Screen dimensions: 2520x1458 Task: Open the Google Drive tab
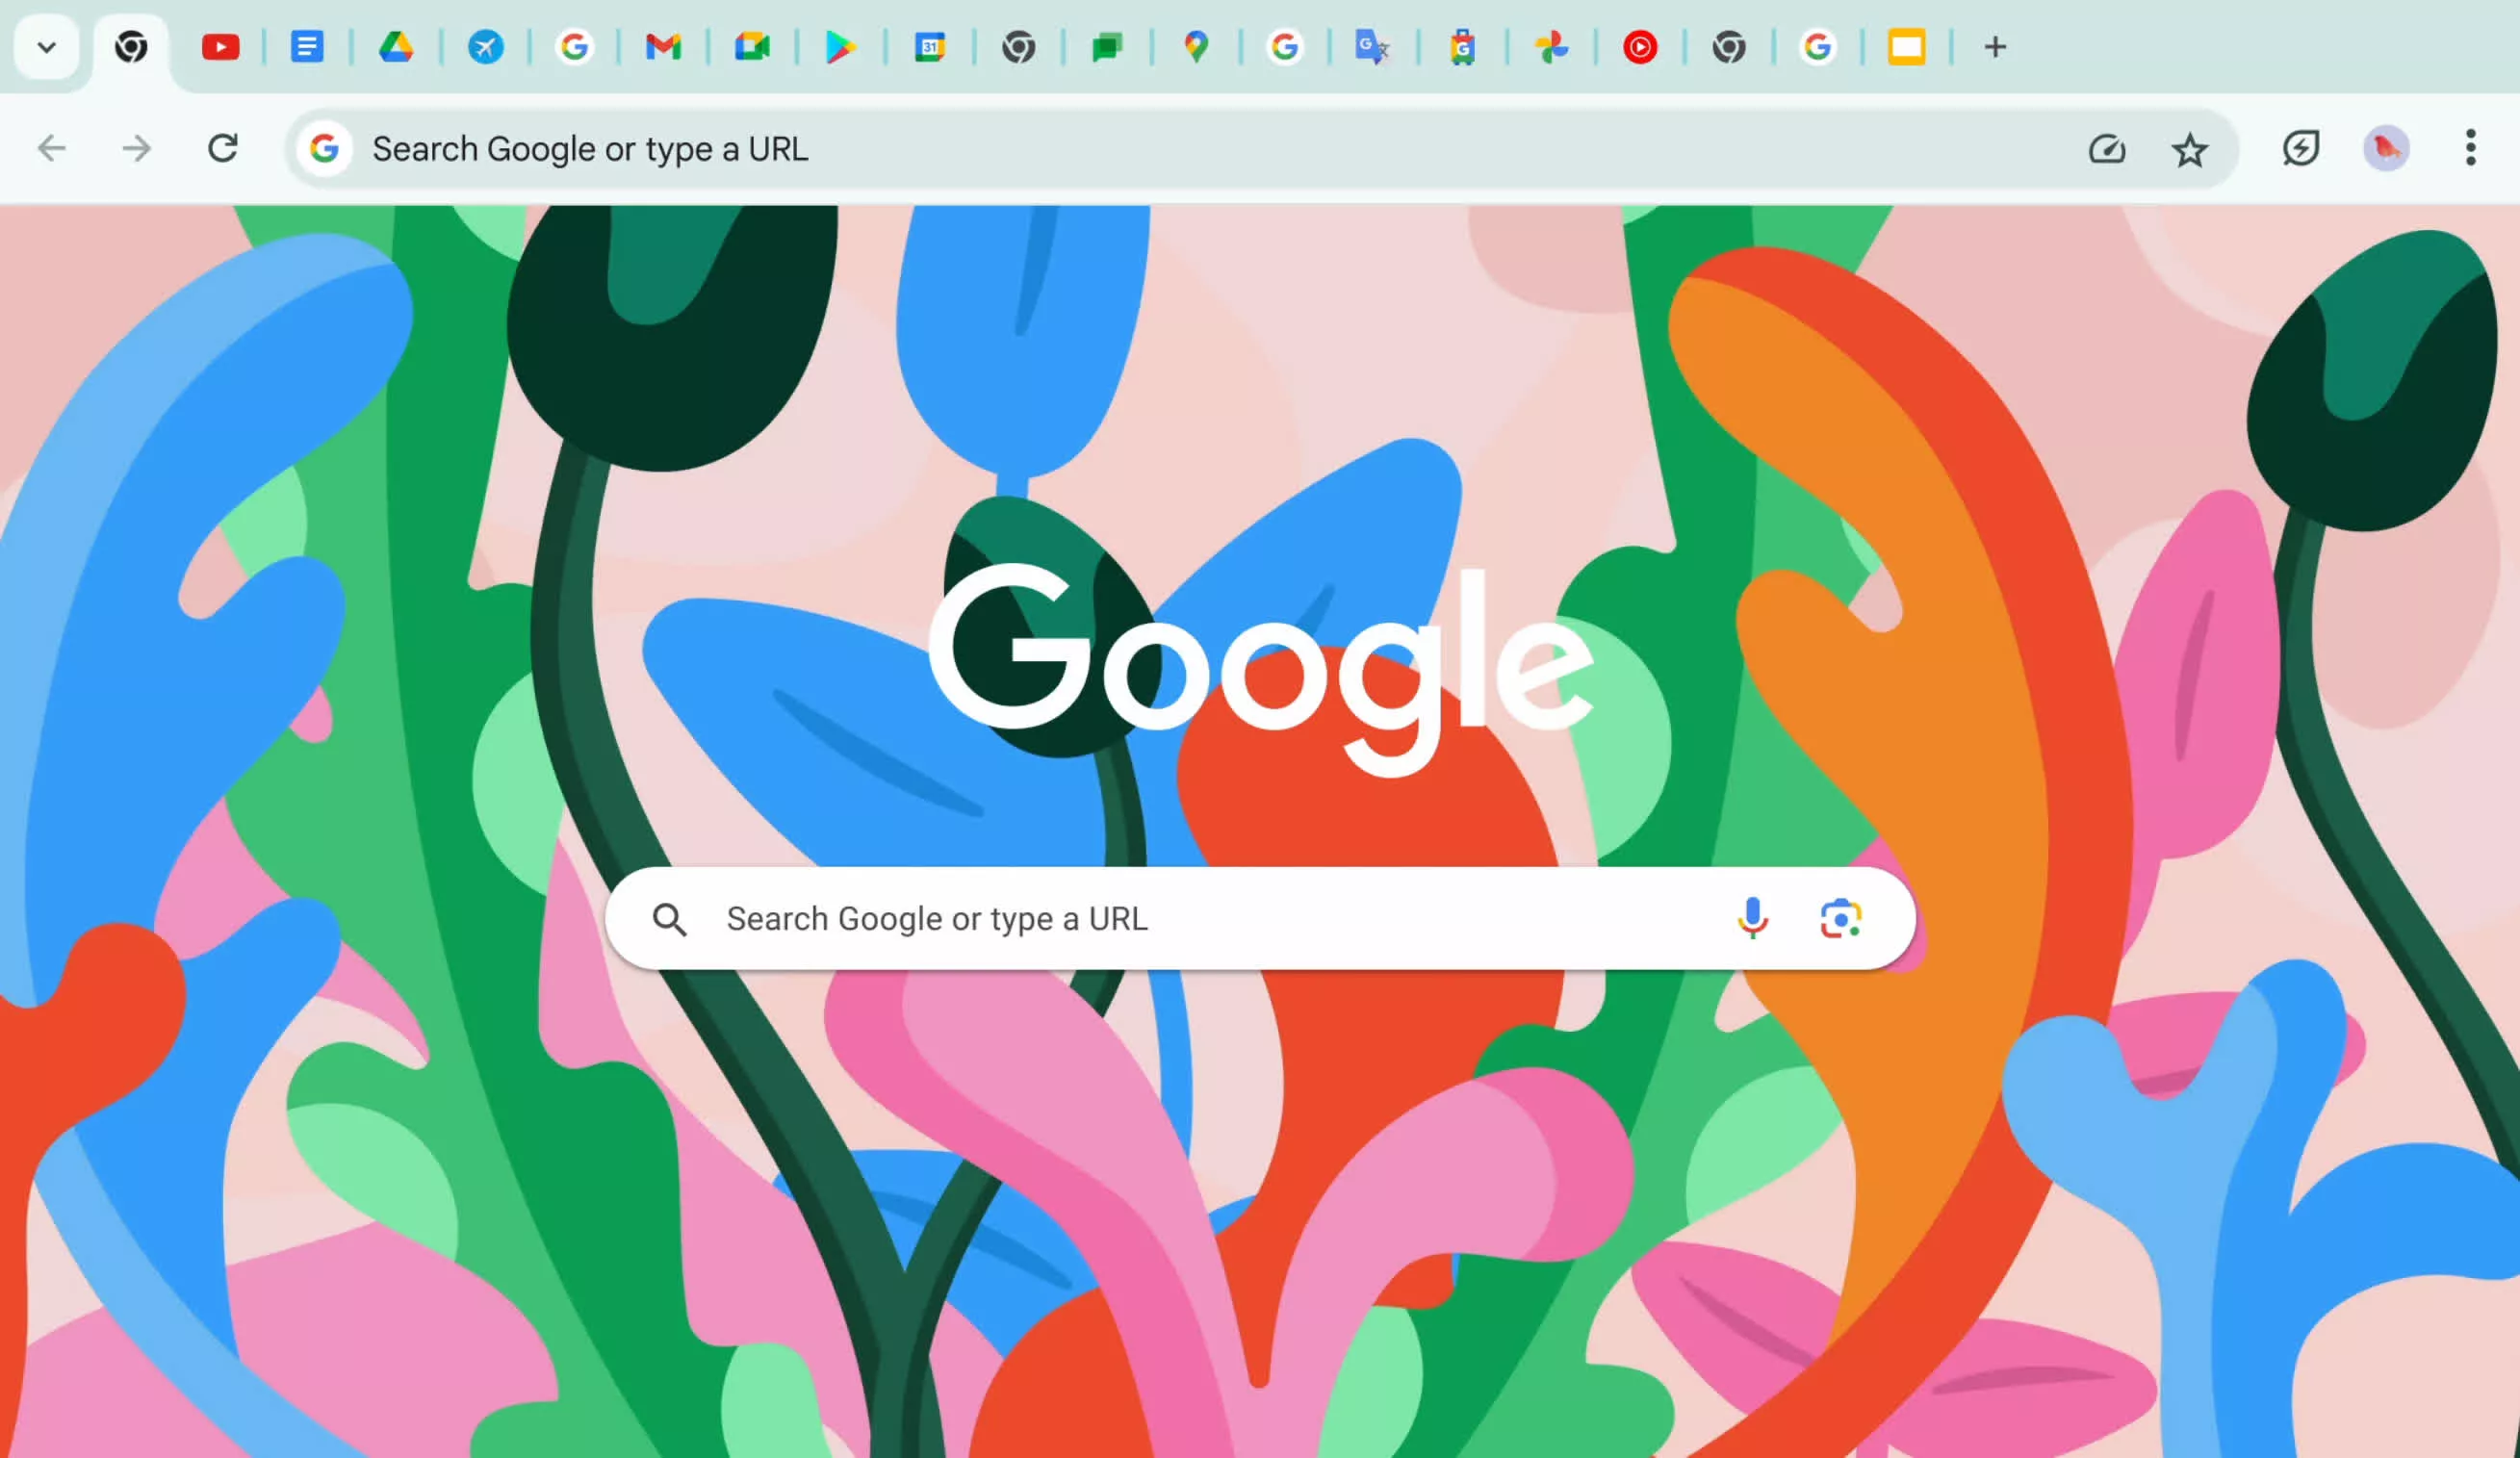[396, 47]
